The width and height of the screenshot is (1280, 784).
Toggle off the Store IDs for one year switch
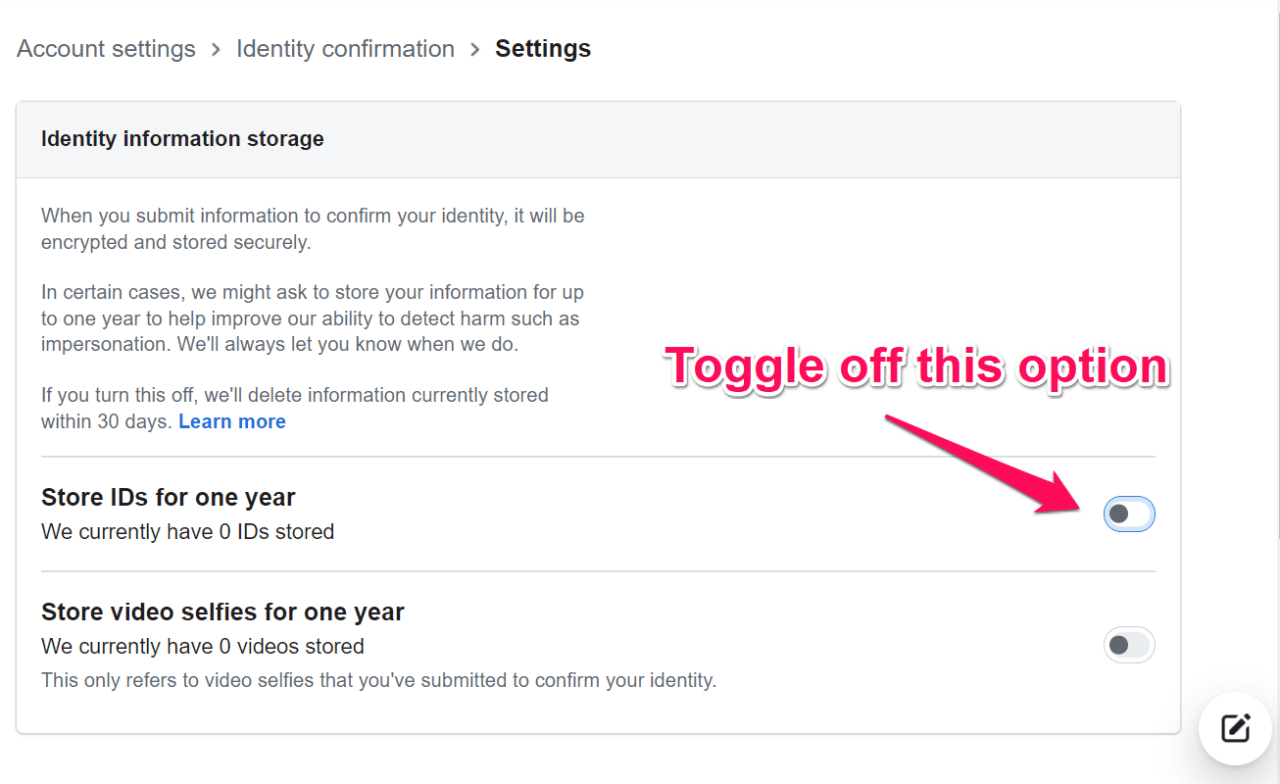click(1129, 514)
